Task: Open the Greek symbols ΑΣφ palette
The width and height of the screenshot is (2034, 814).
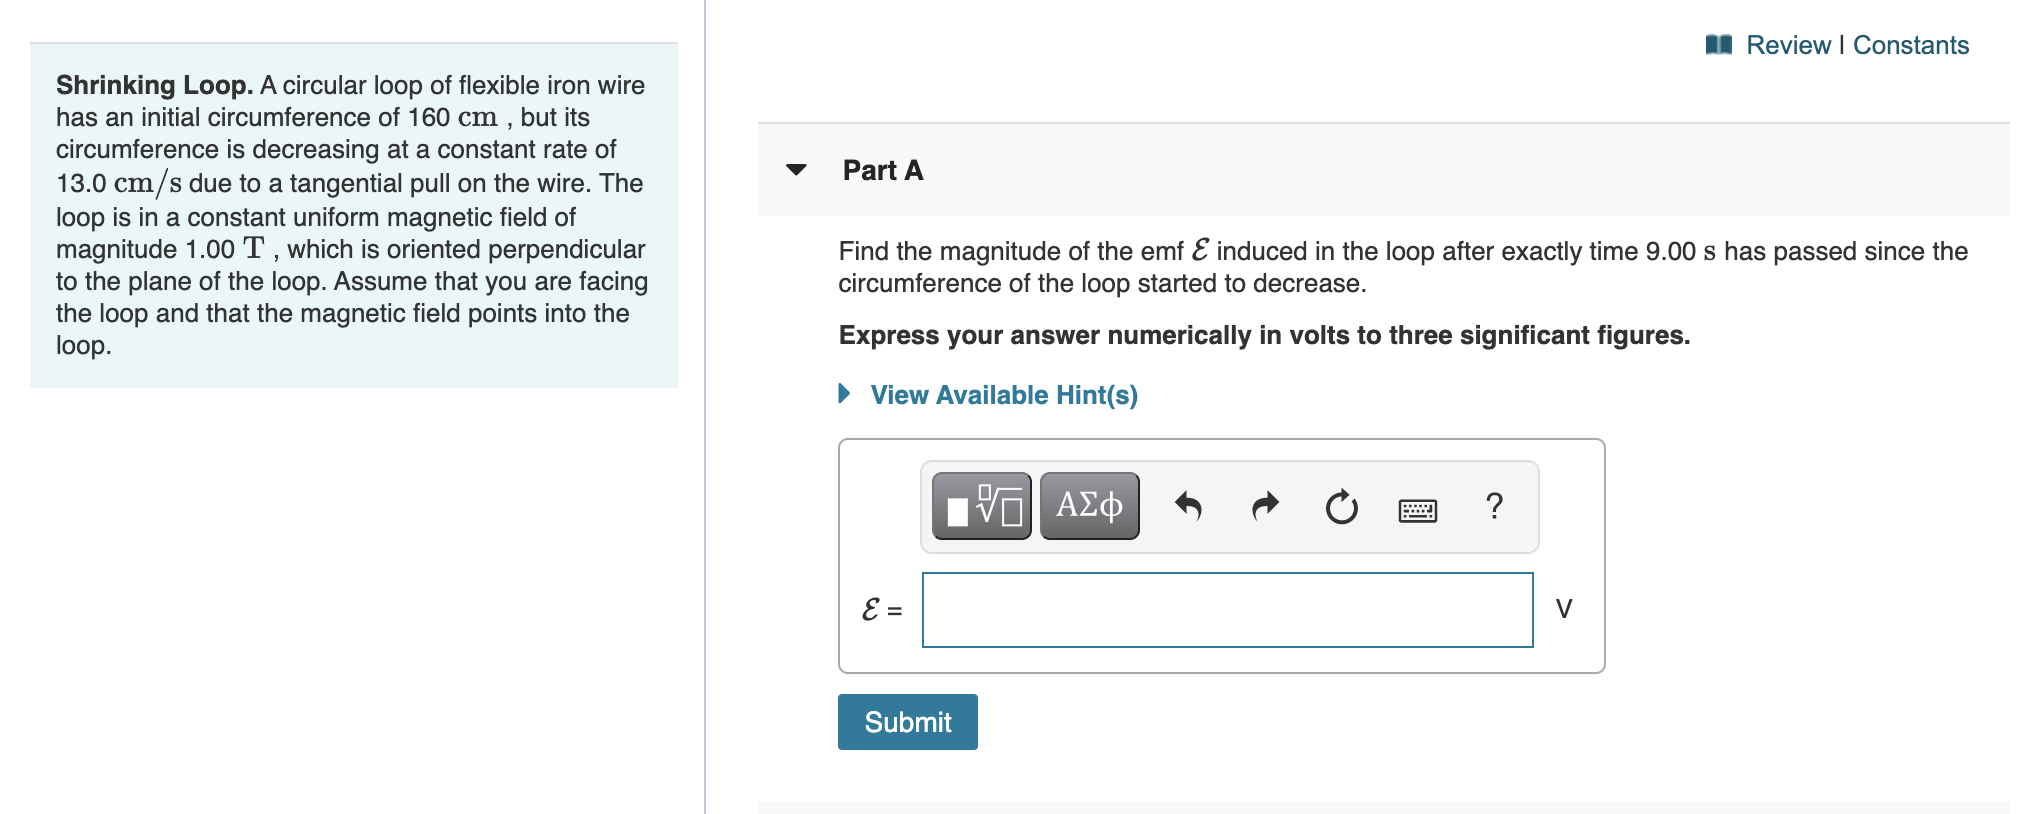Action: pos(1089,506)
